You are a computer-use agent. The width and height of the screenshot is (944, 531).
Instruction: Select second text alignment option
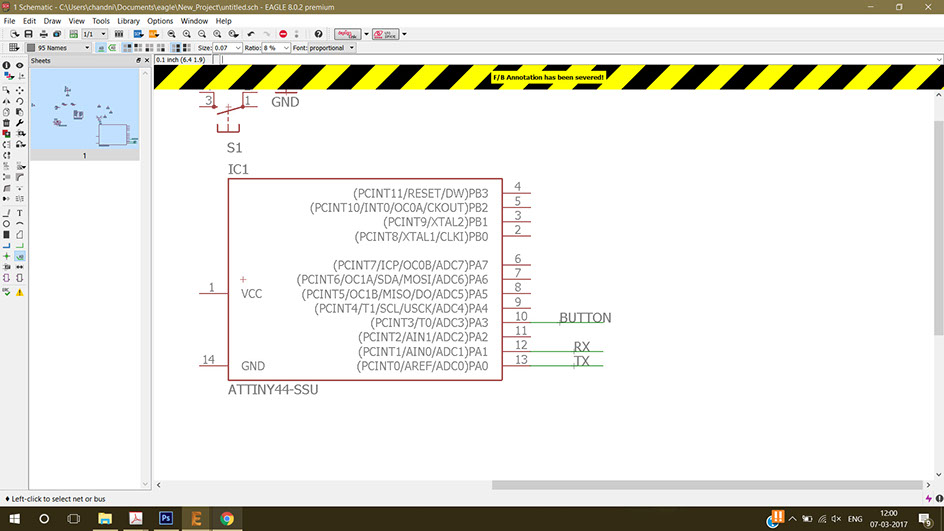[138, 48]
